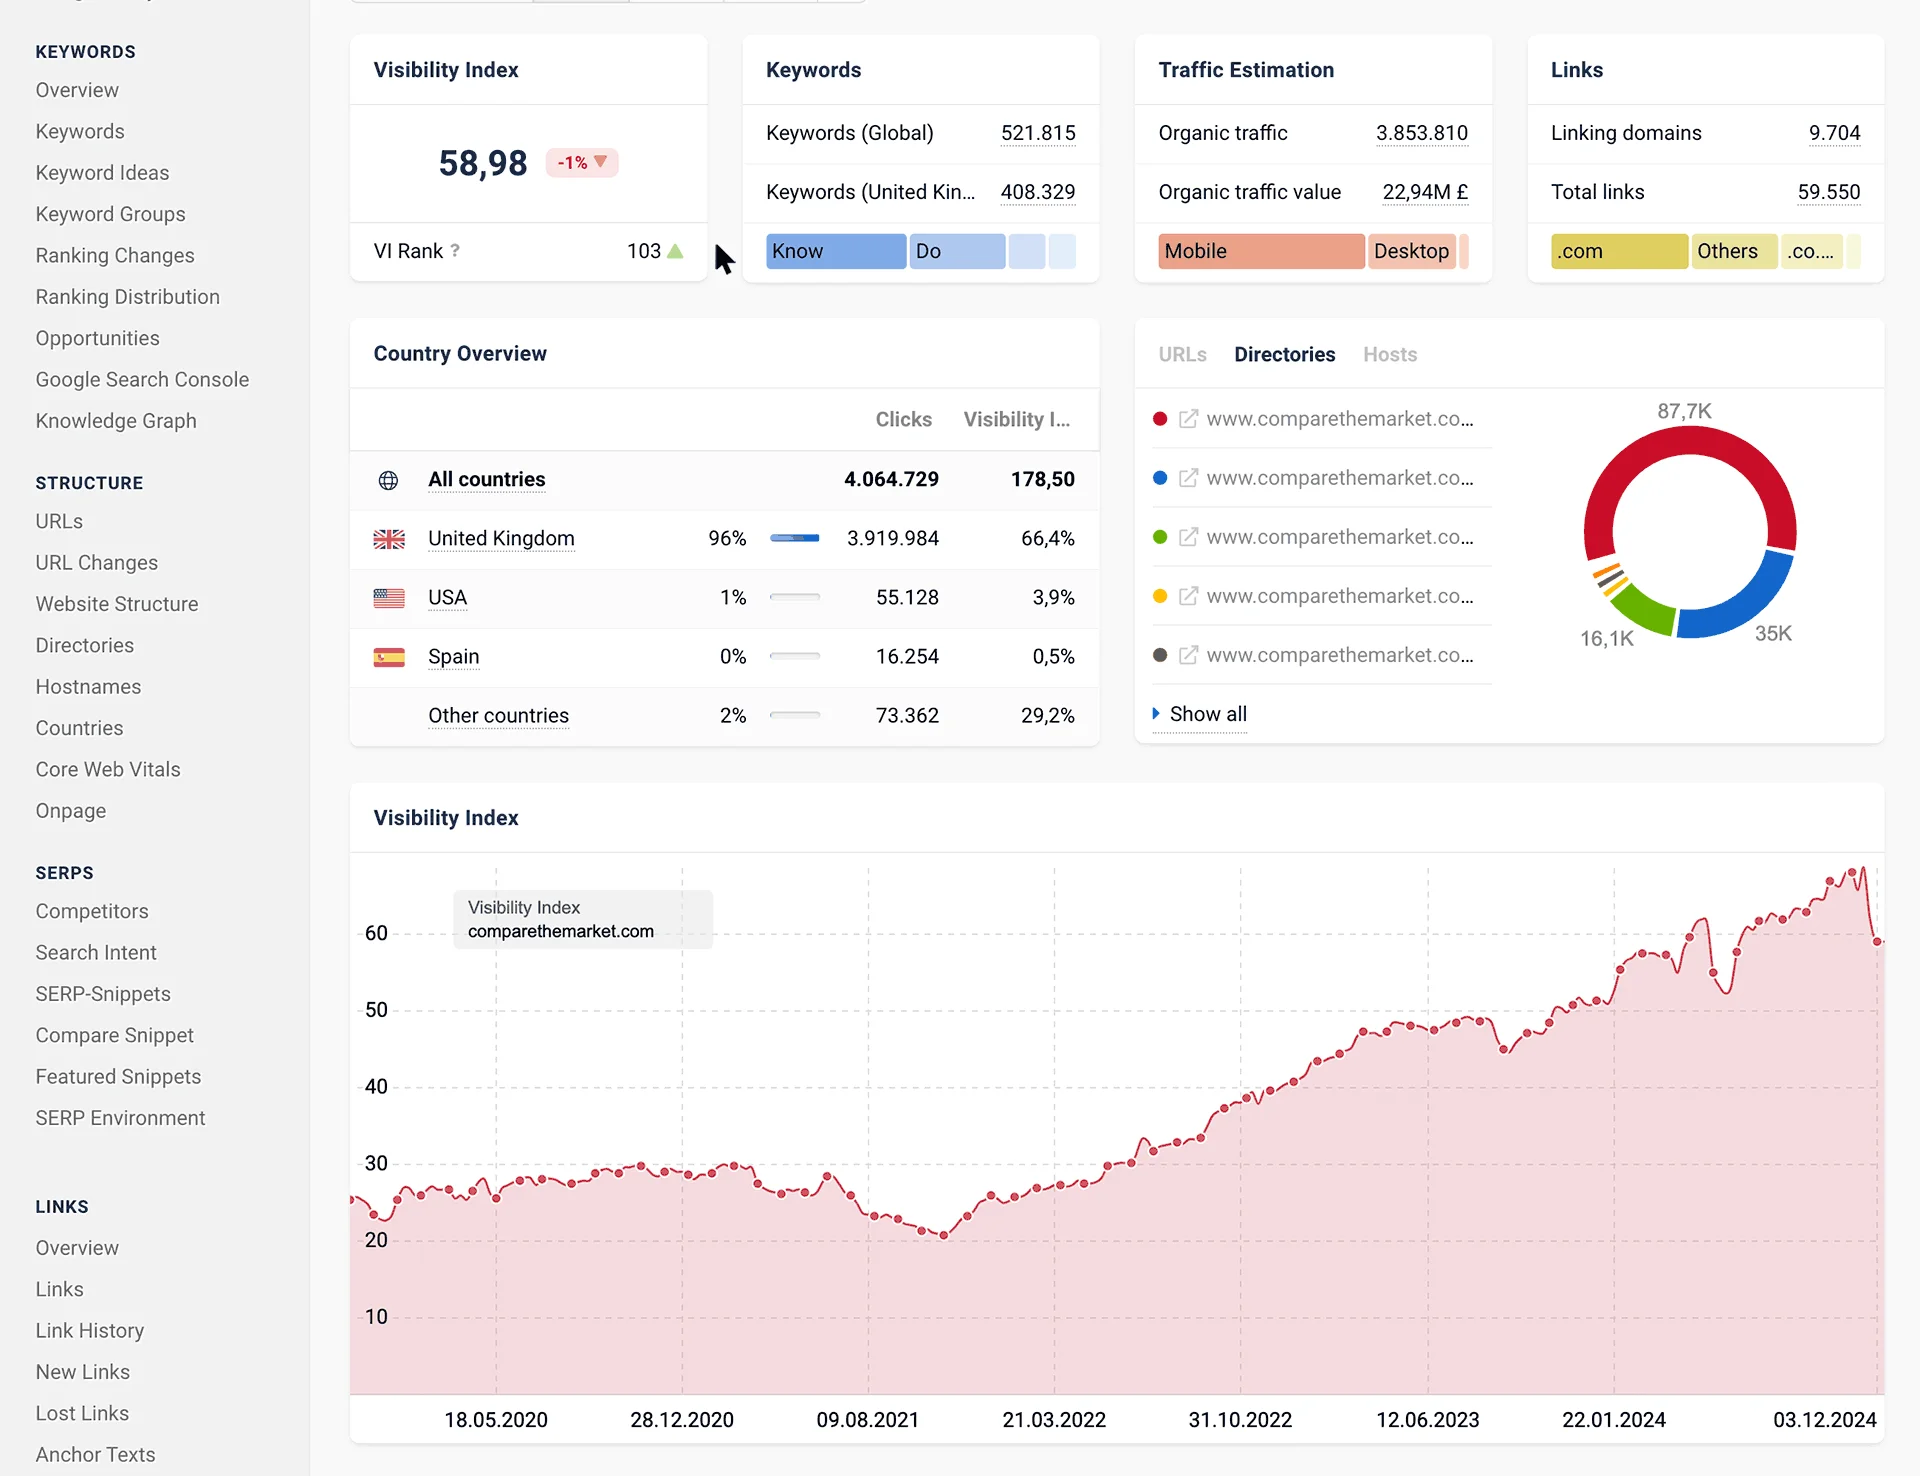
Task: Open Core Web Vitals in the sidebar
Action: [x=108, y=770]
